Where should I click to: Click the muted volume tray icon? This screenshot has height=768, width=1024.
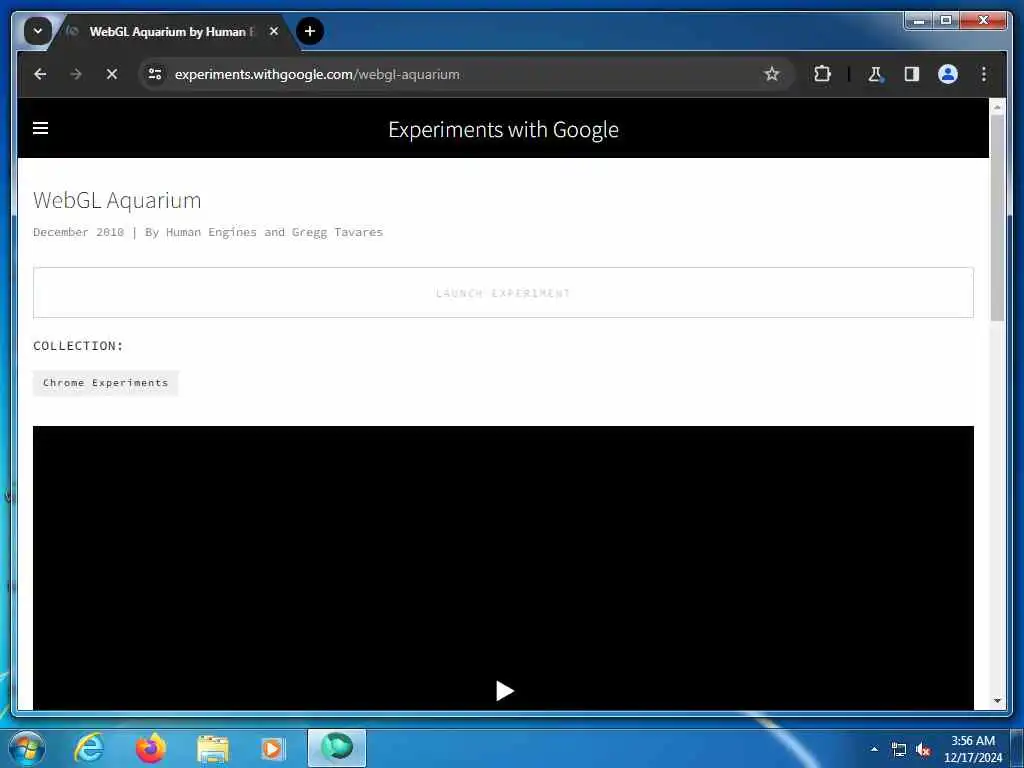pyautogui.click(x=923, y=750)
